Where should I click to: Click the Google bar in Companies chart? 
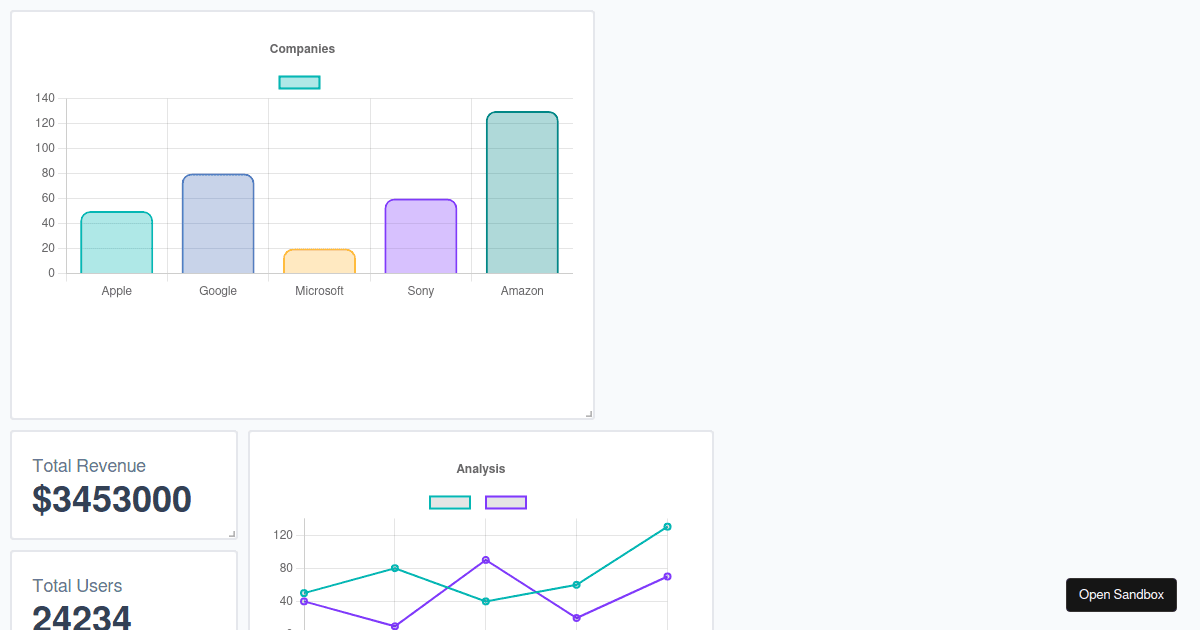(x=218, y=223)
